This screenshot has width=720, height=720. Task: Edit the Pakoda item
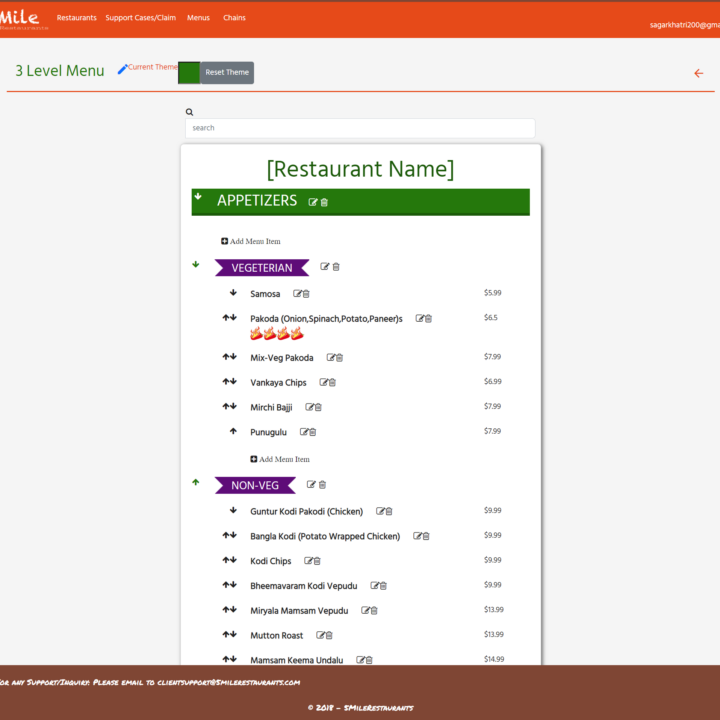[419, 318]
